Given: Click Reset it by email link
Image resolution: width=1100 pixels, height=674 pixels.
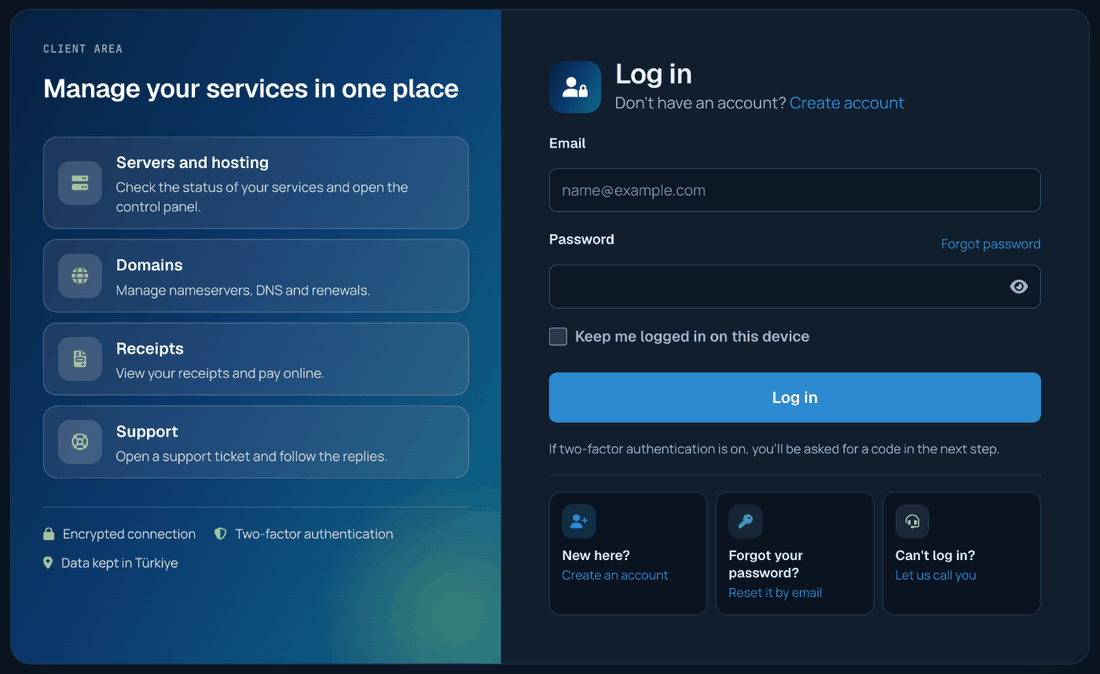Looking at the screenshot, I should (x=775, y=593).
